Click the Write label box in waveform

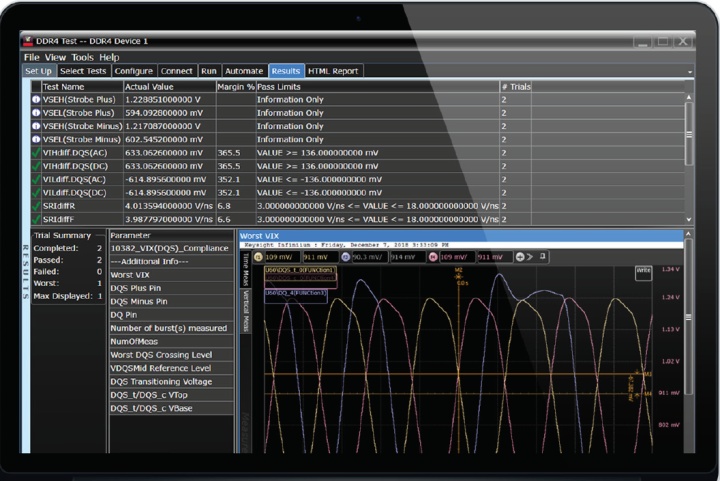click(643, 272)
